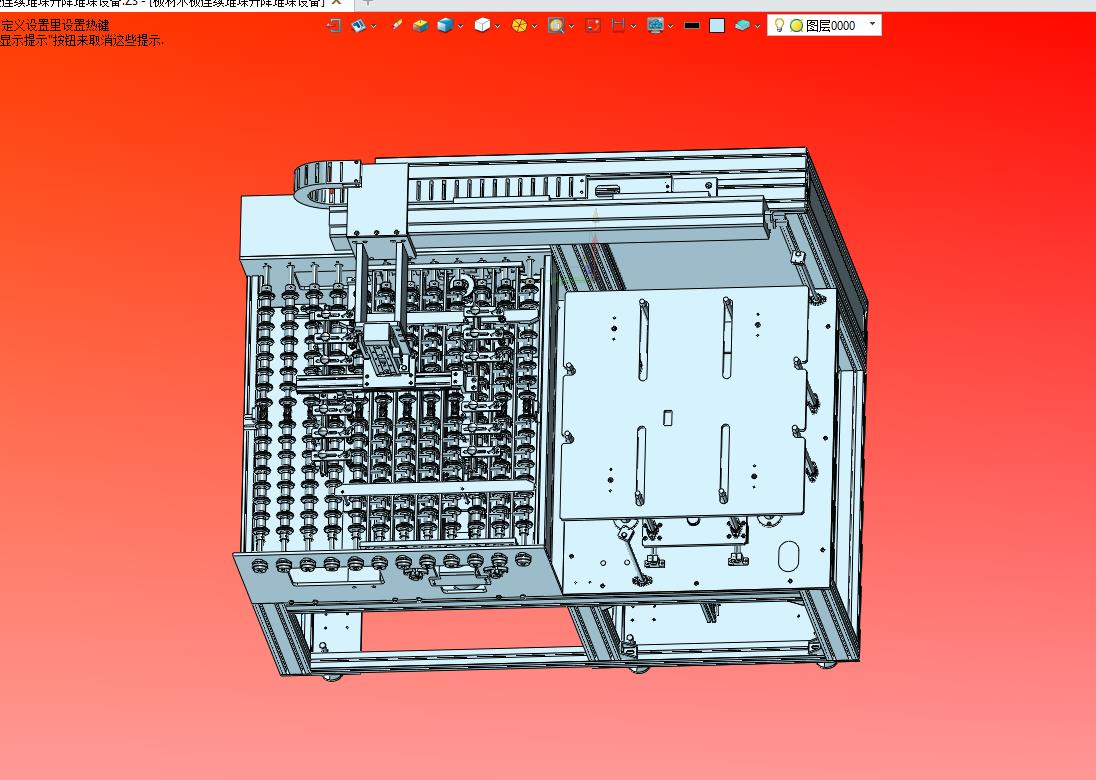Click the plus button to add new tab
Screen dimensions: 1096x780
(x=368, y=3)
